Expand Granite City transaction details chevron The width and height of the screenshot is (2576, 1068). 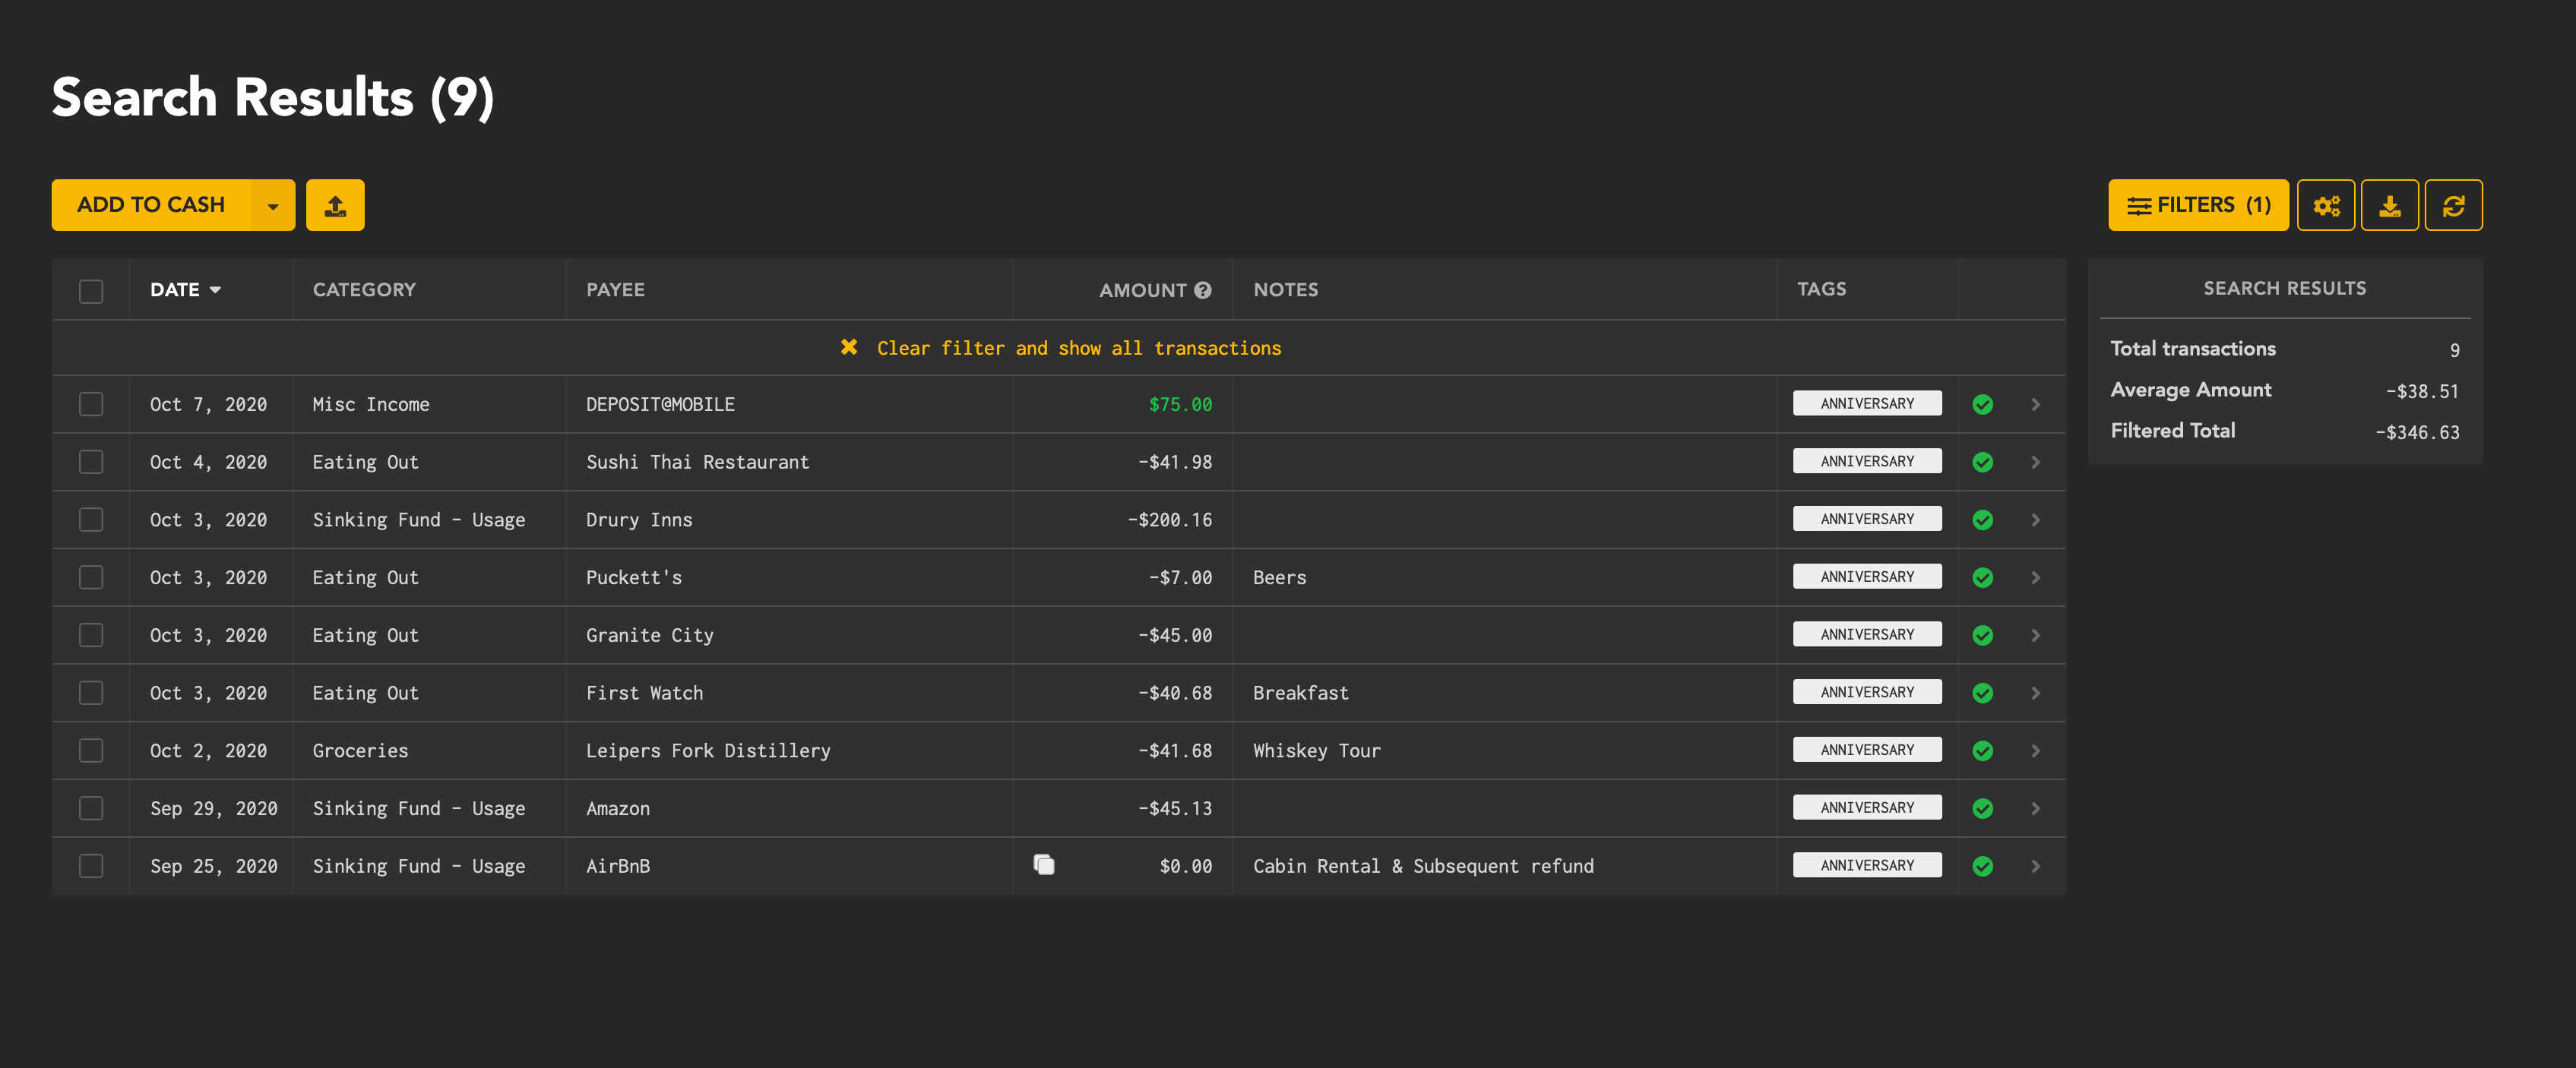click(x=2035, y=635)
